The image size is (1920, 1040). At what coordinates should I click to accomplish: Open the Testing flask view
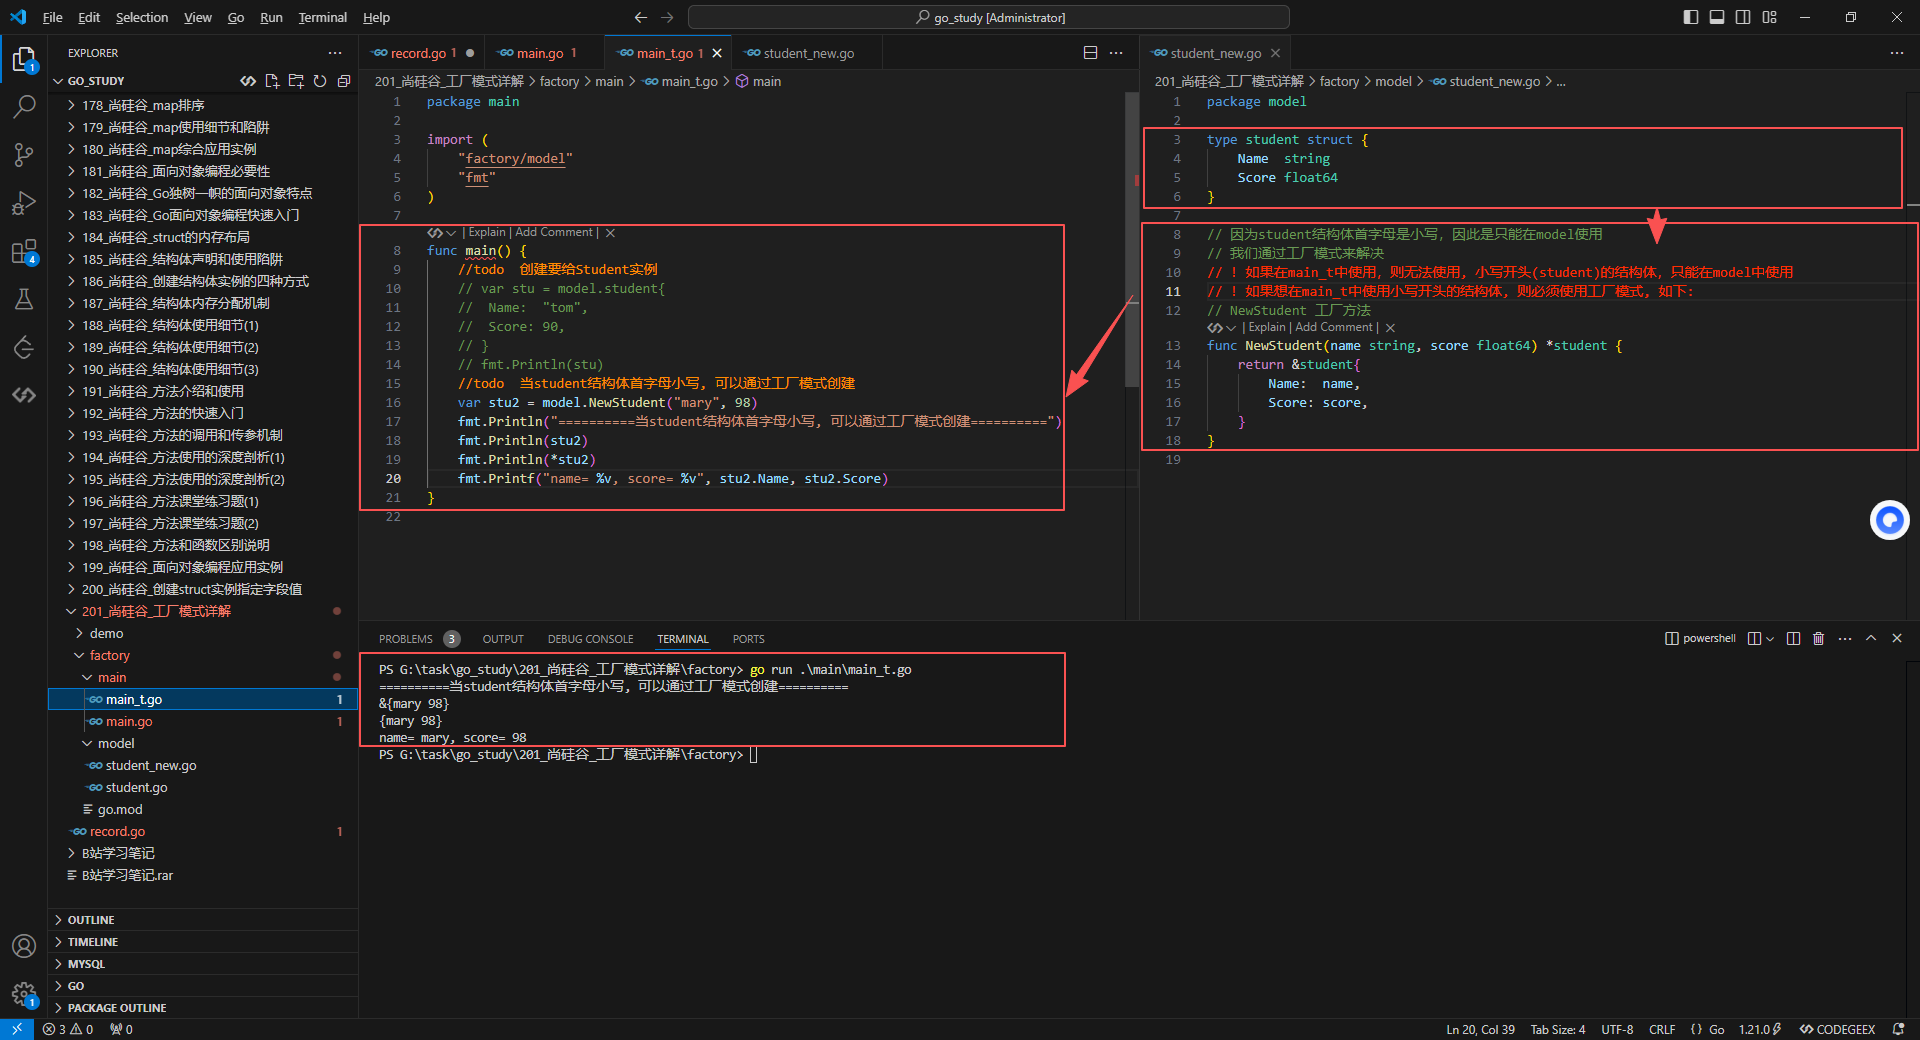pos(24,299)
